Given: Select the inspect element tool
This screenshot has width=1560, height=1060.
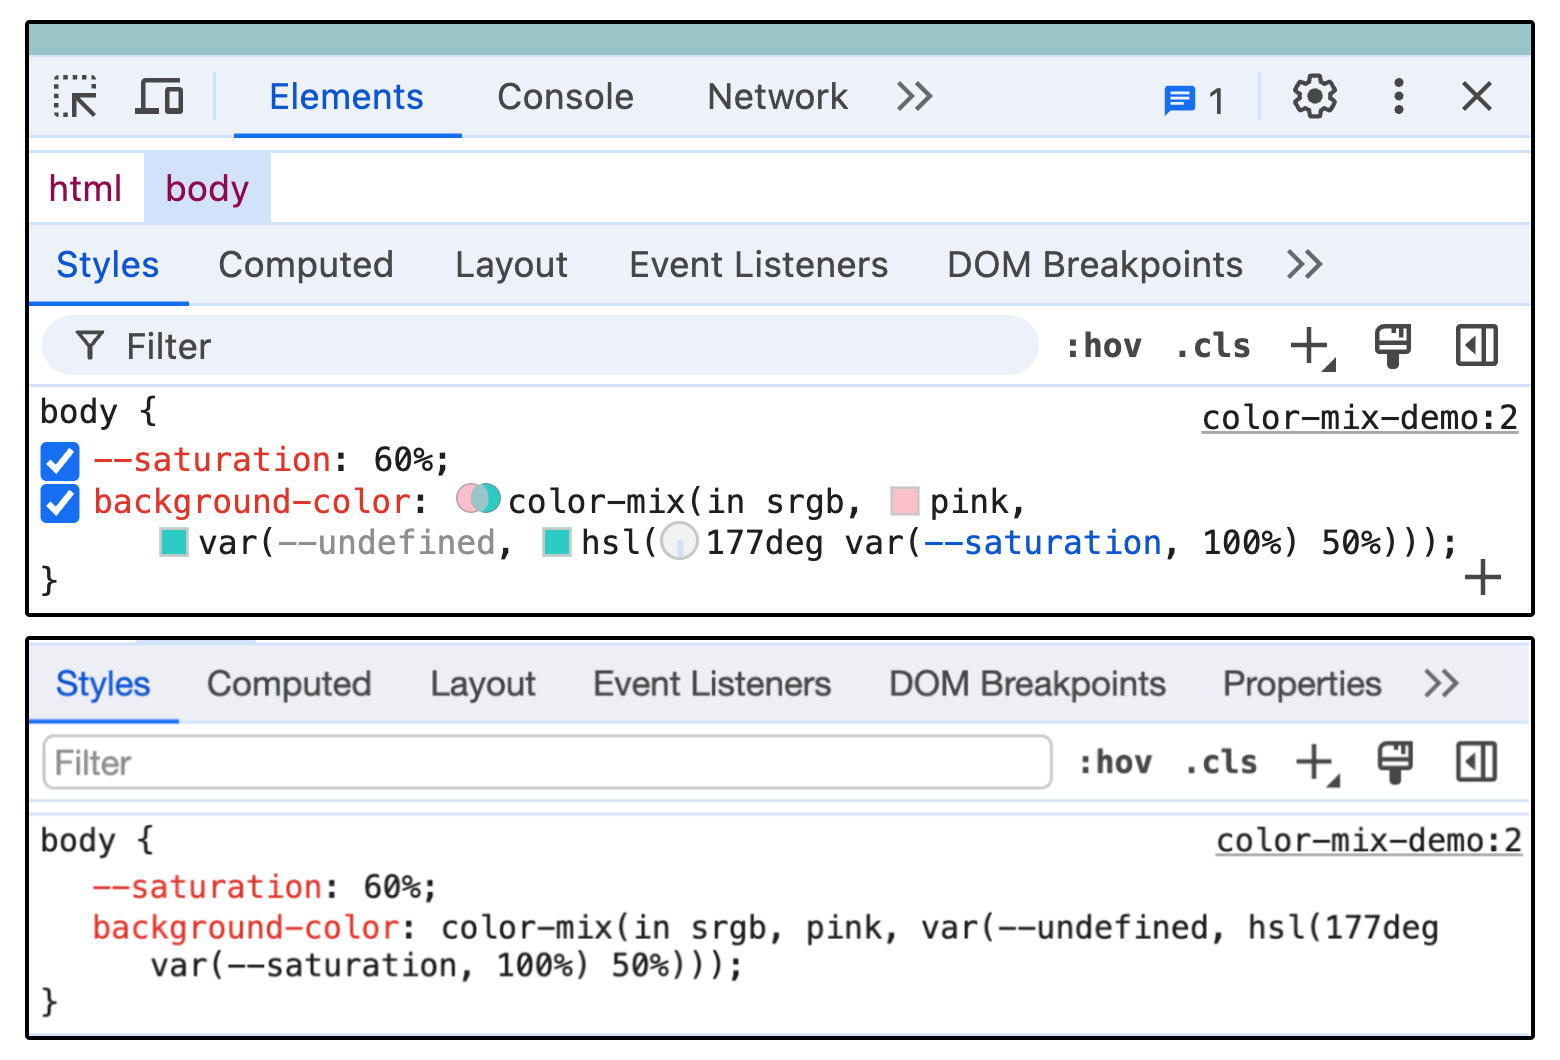Looking at the screenshot, I should tap(74, 97).
